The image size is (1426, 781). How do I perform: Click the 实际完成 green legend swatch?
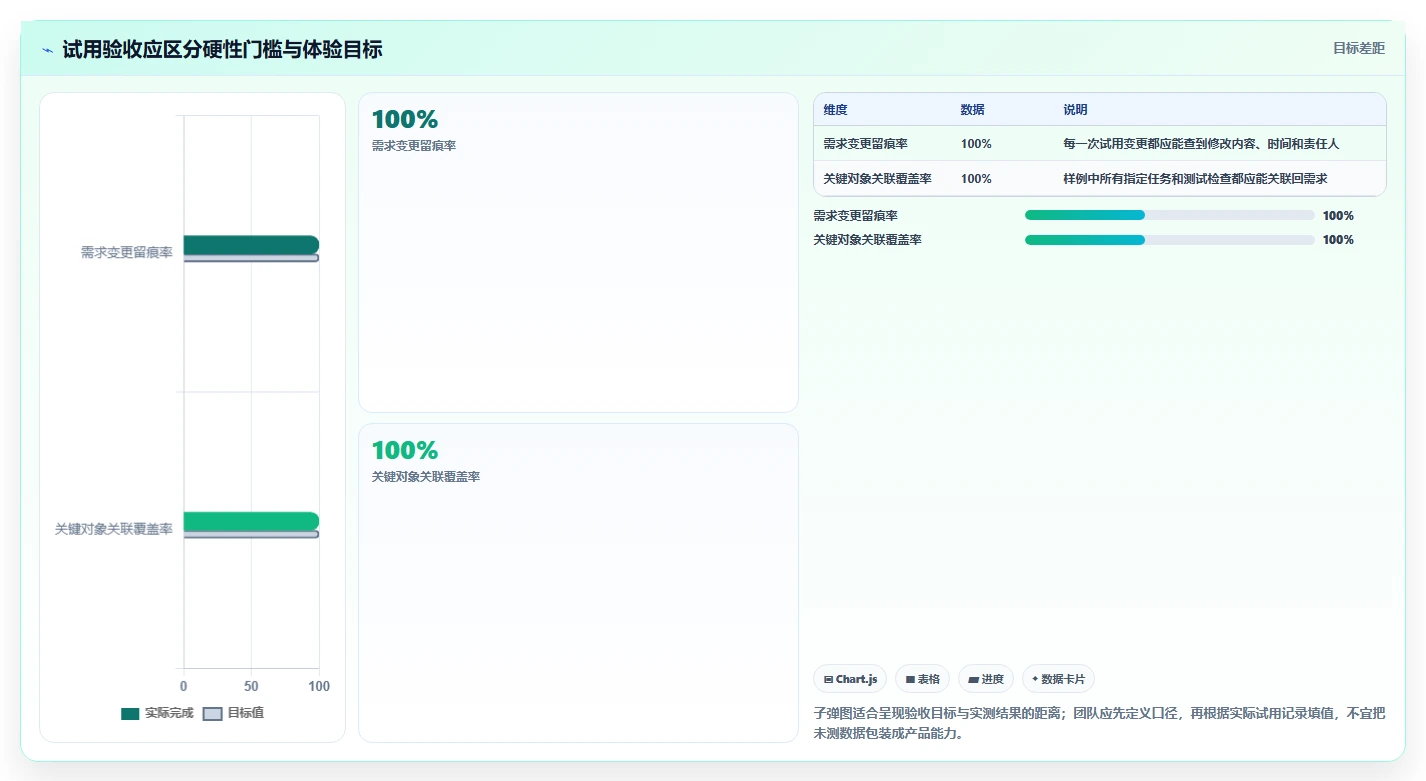click(x=130, y=714)
